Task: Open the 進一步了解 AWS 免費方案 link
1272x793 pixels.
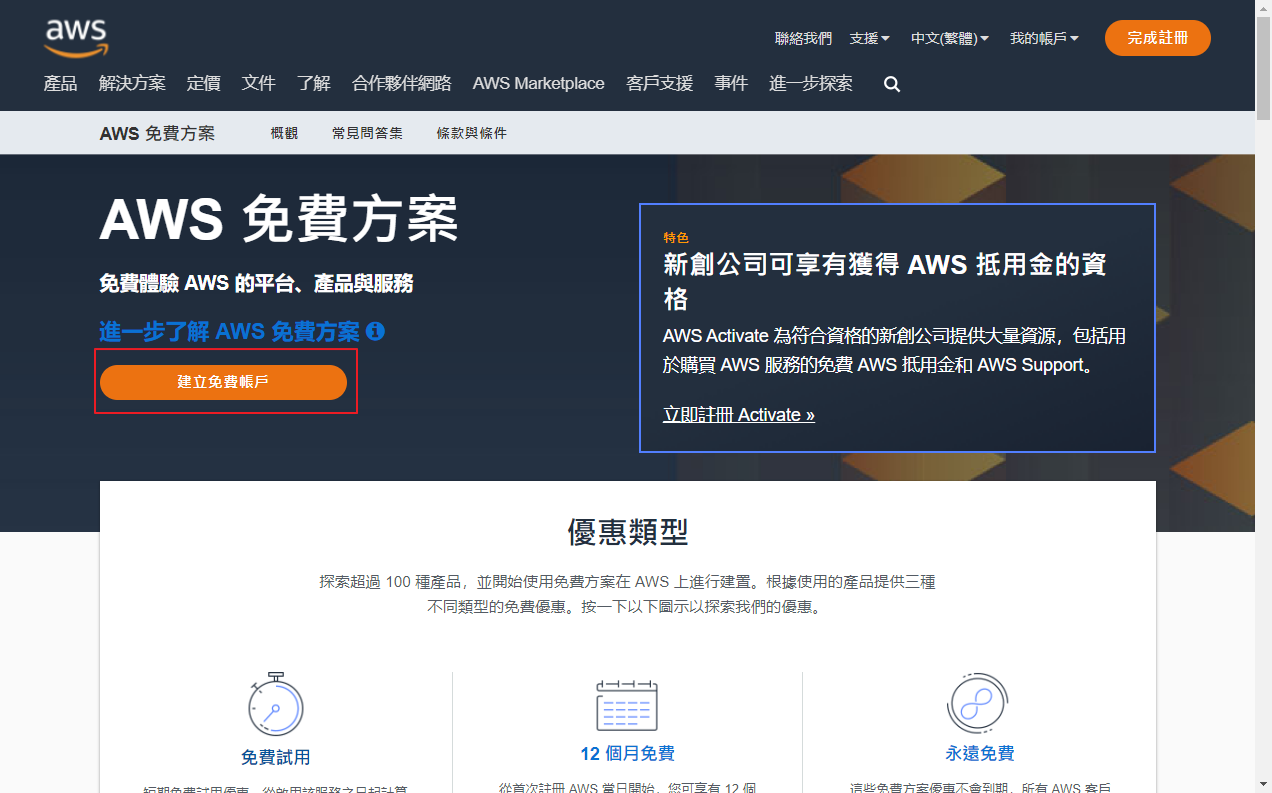Action: coord(229,331)
